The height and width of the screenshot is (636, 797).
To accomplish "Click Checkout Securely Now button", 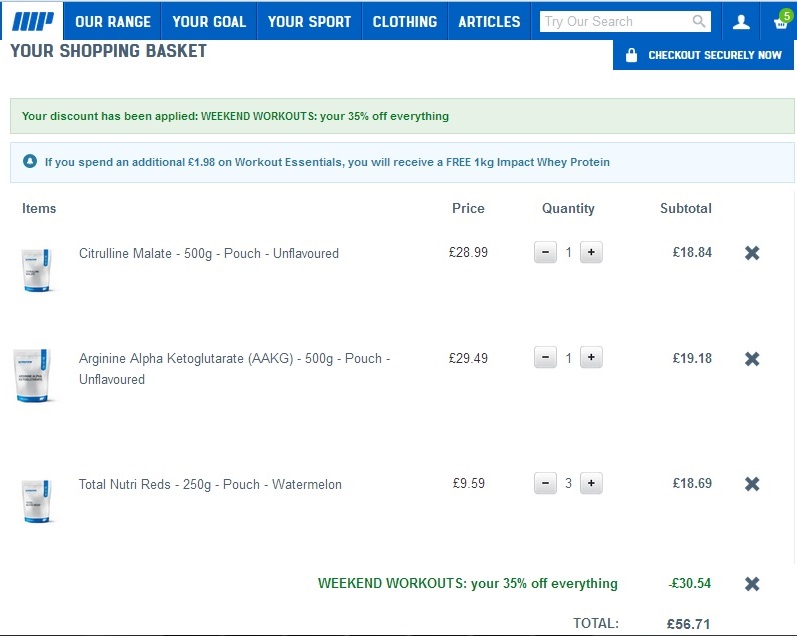I will point(704,55).
